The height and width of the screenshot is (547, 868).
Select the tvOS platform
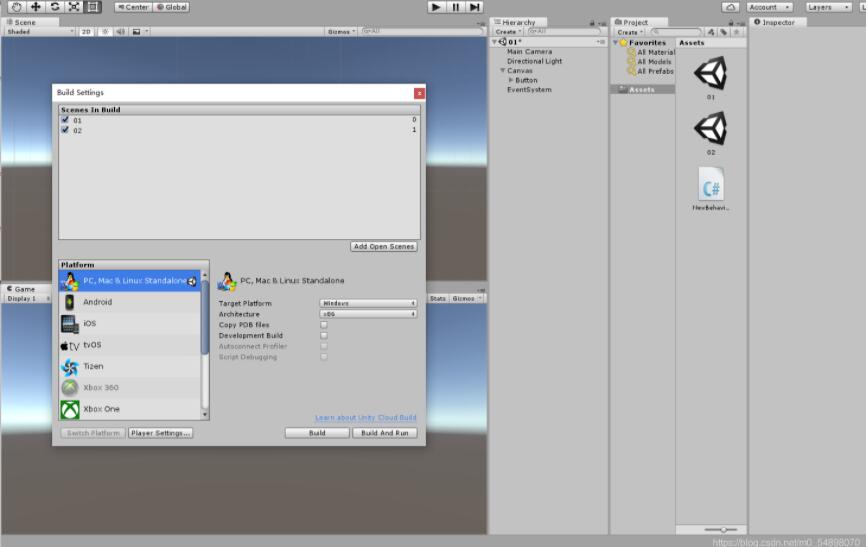(130, 345)
